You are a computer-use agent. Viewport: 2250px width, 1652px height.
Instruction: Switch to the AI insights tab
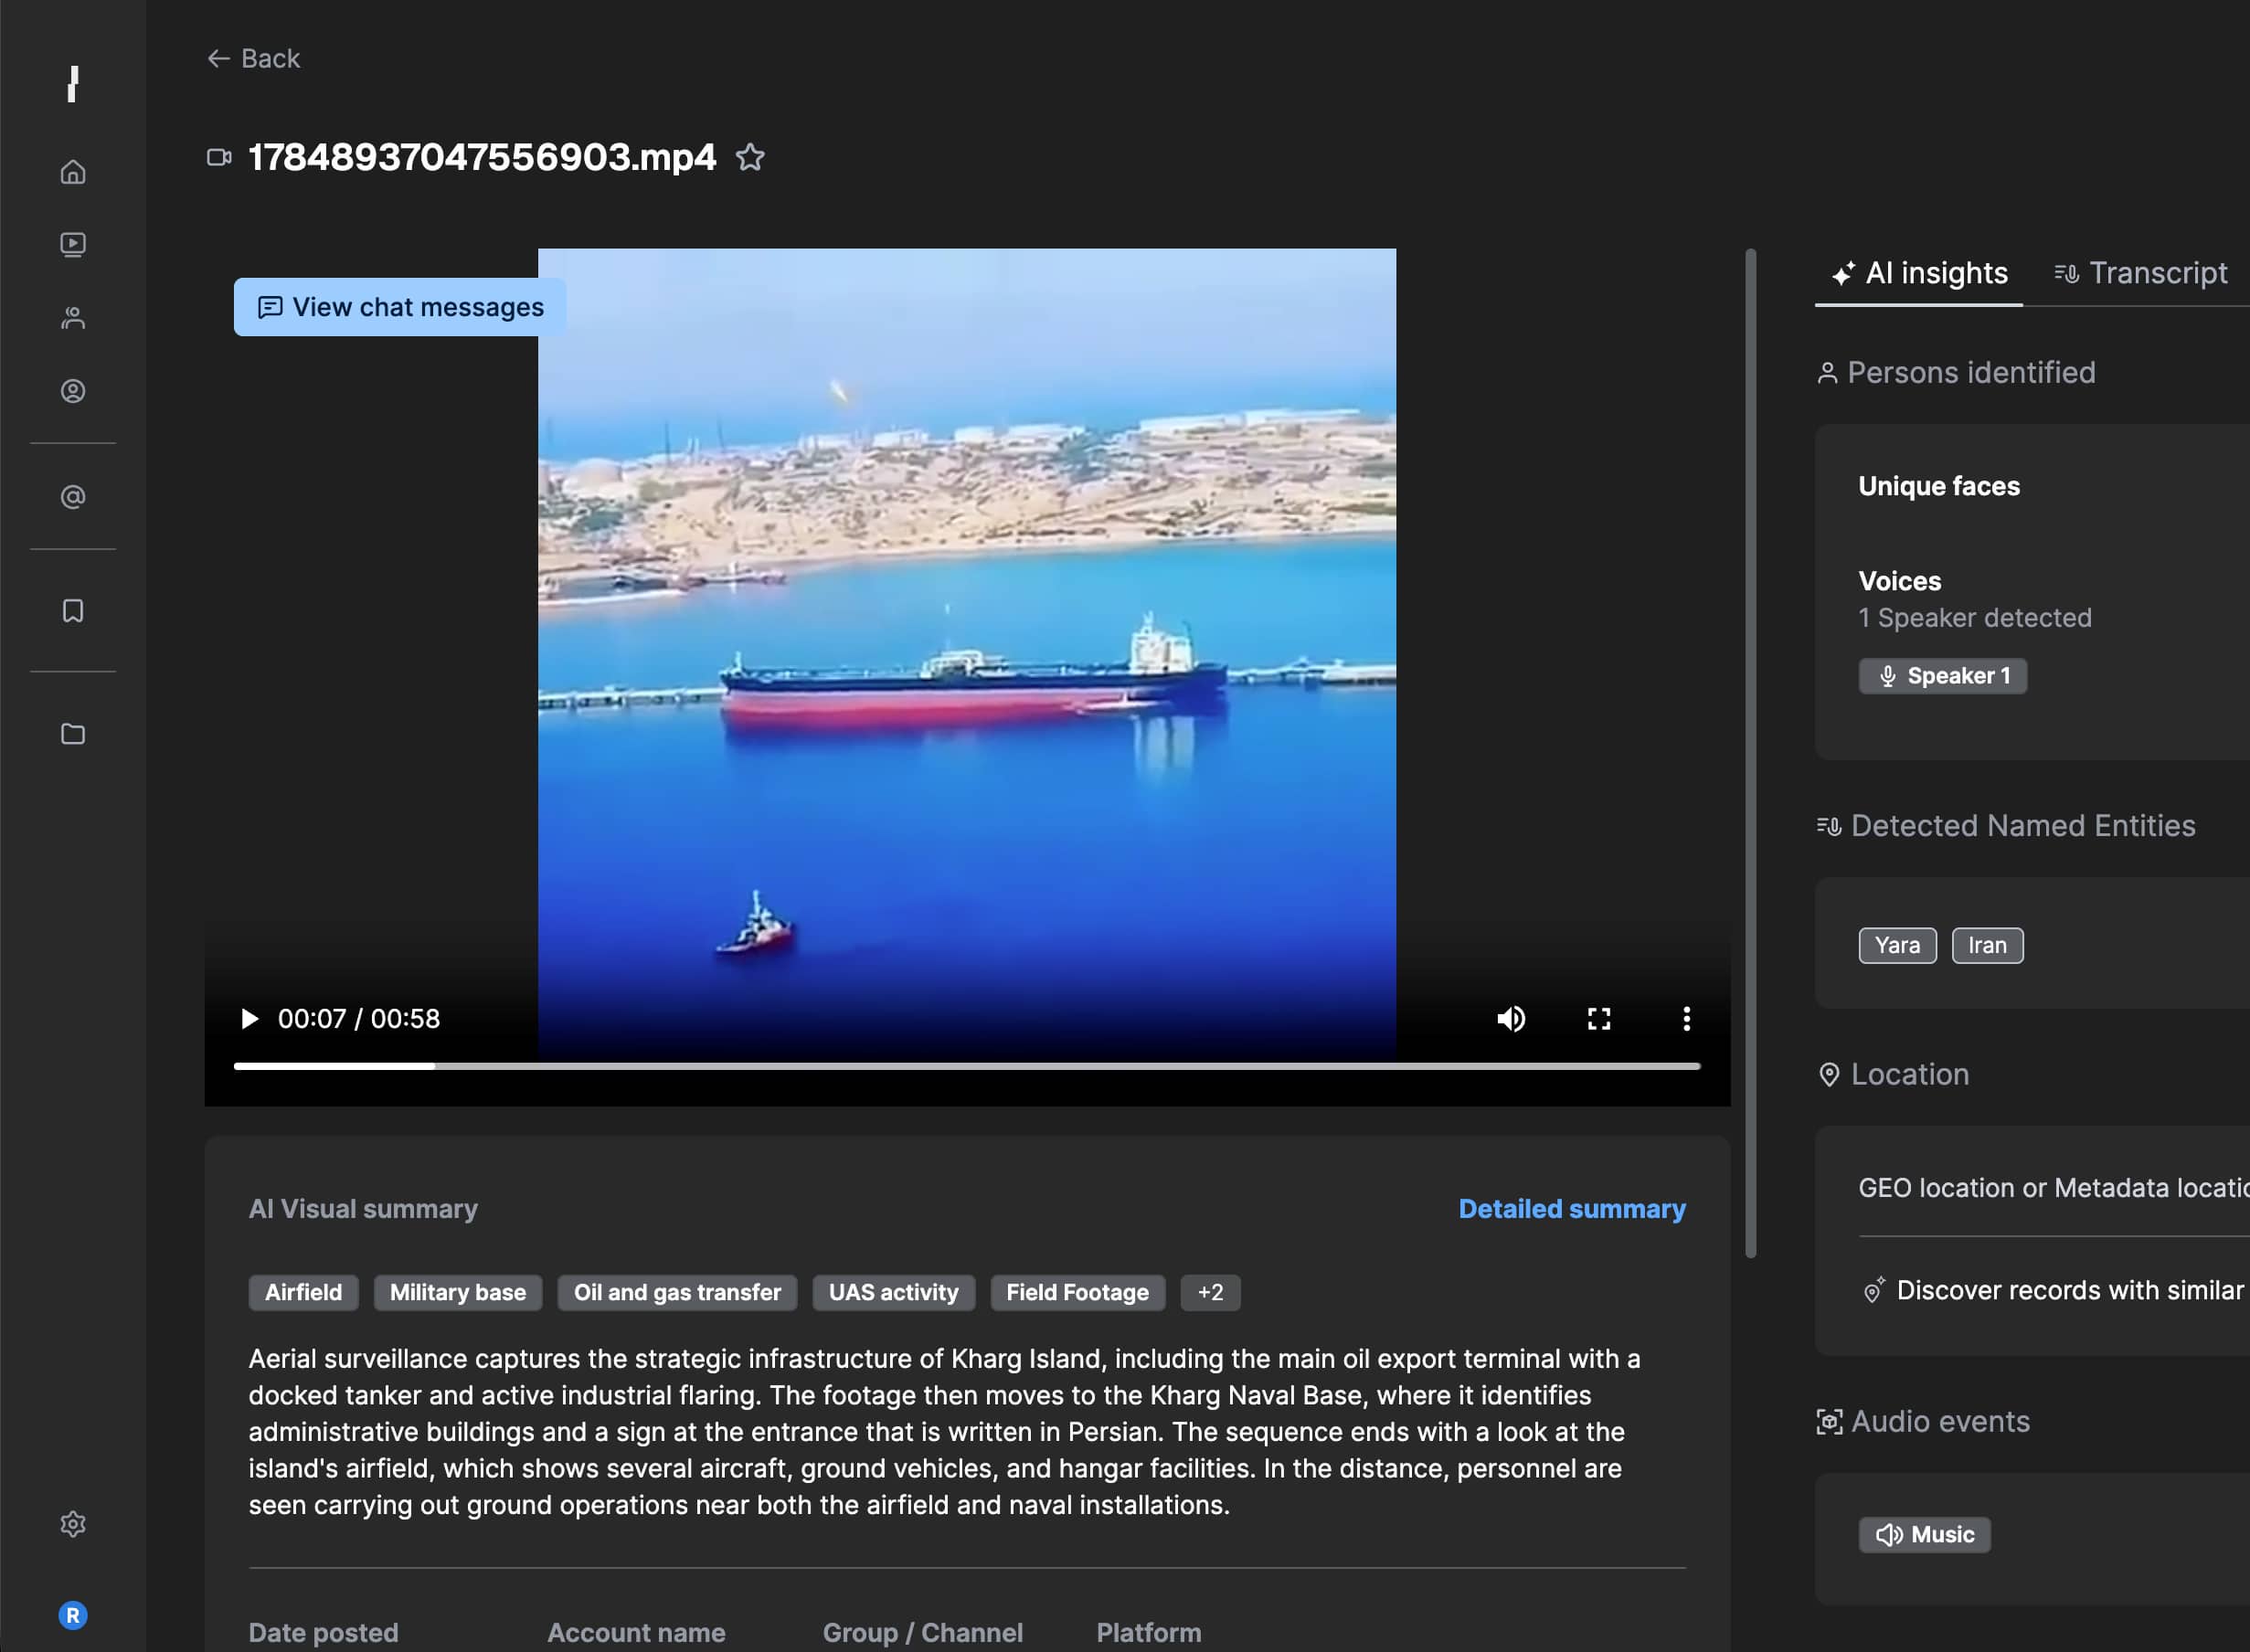tap(1919, 273)
